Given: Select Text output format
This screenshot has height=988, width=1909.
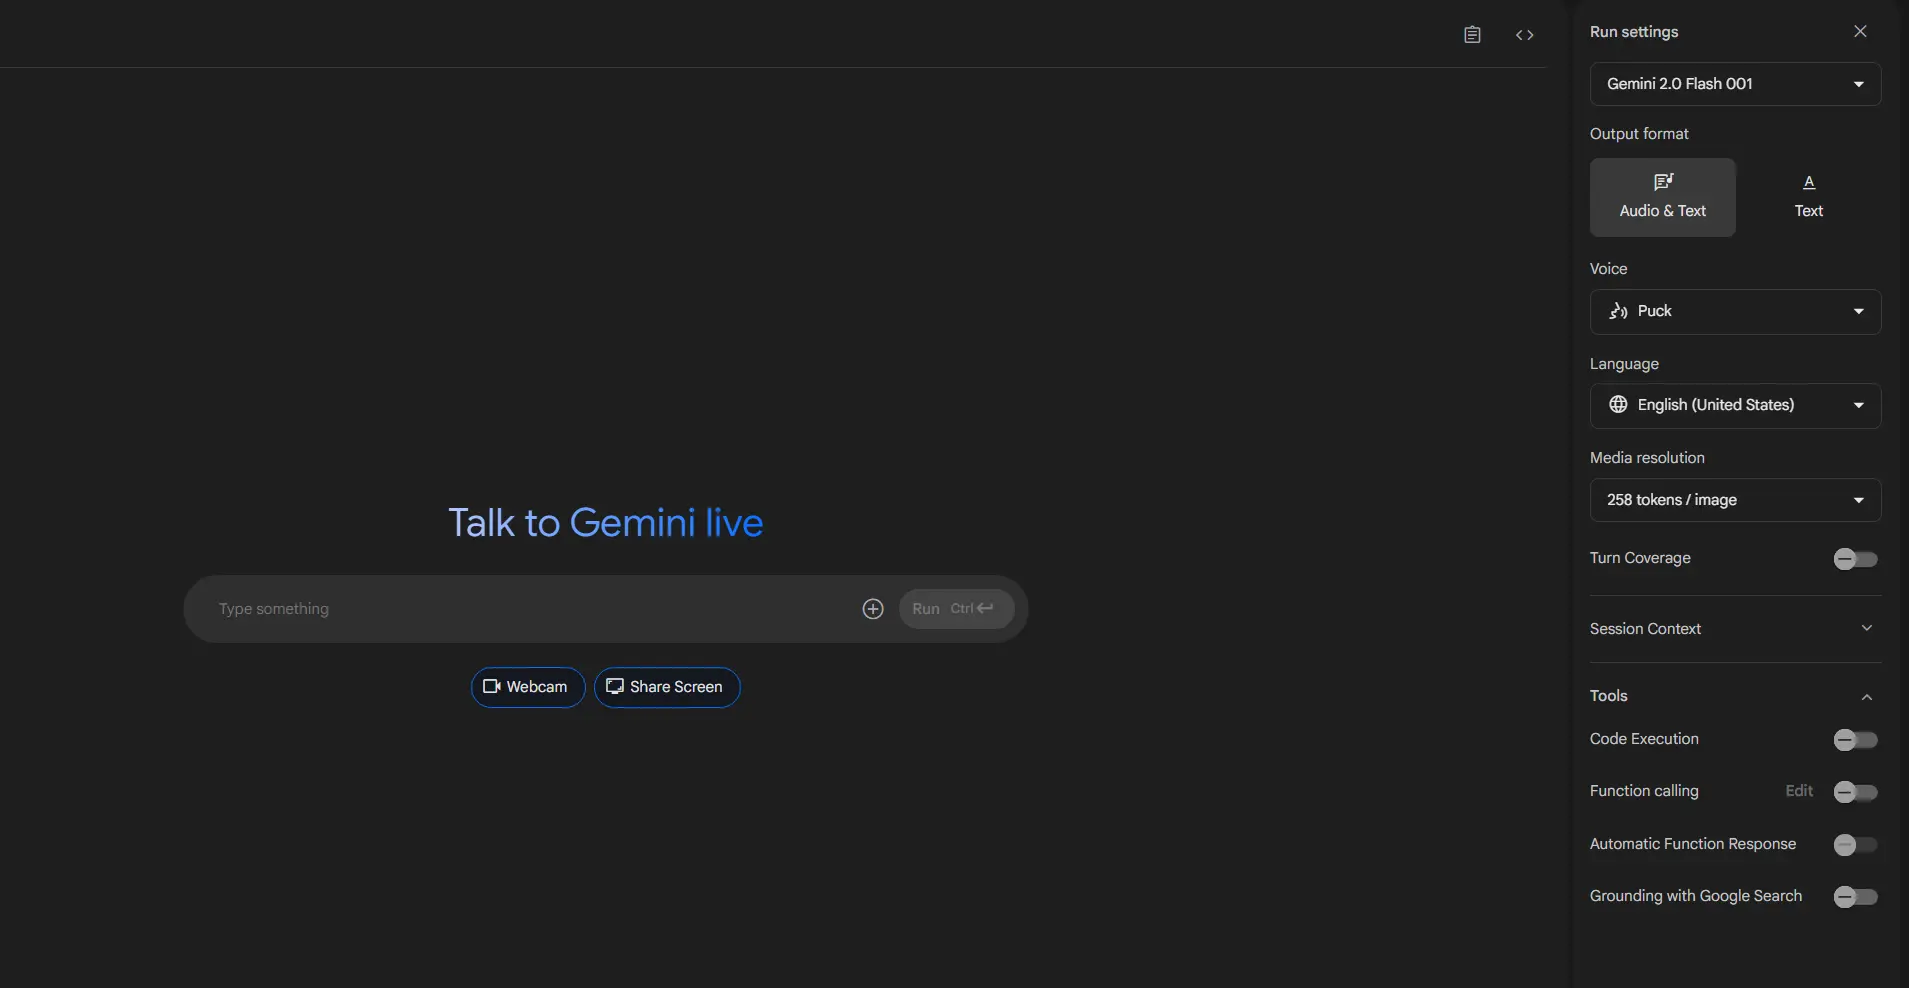Looking at the screenshot, I should pyautogui.click(x=1808, y=197).
